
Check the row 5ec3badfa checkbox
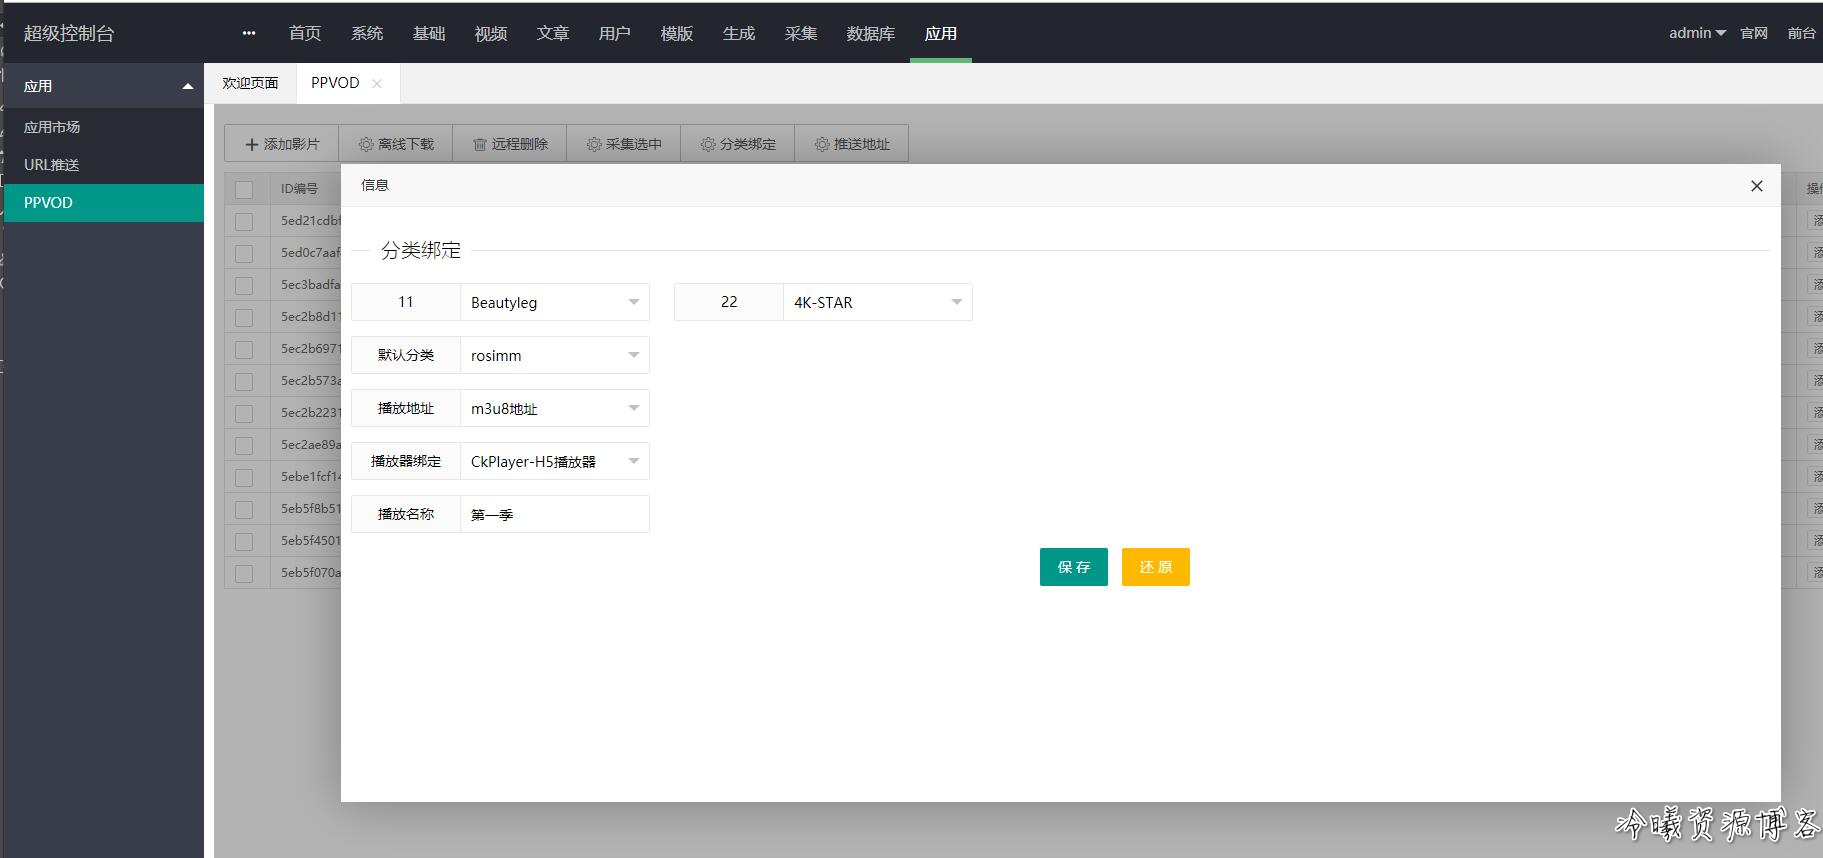(244, 285)
